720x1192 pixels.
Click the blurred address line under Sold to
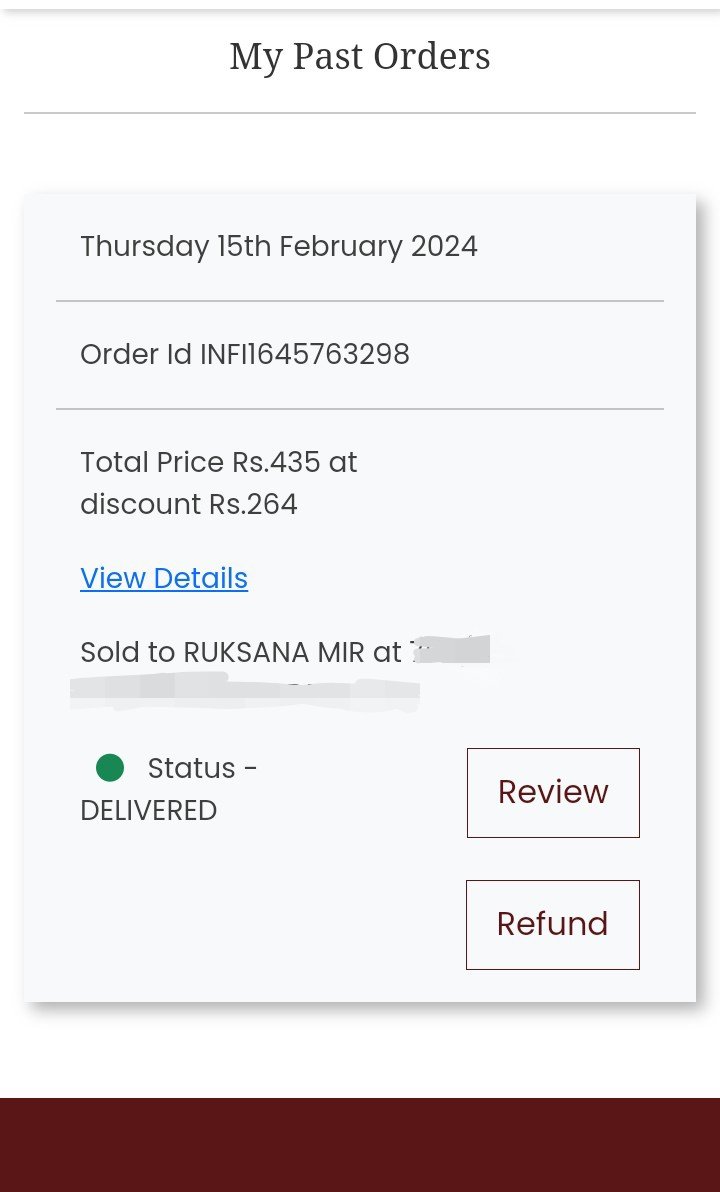(245, 690)
